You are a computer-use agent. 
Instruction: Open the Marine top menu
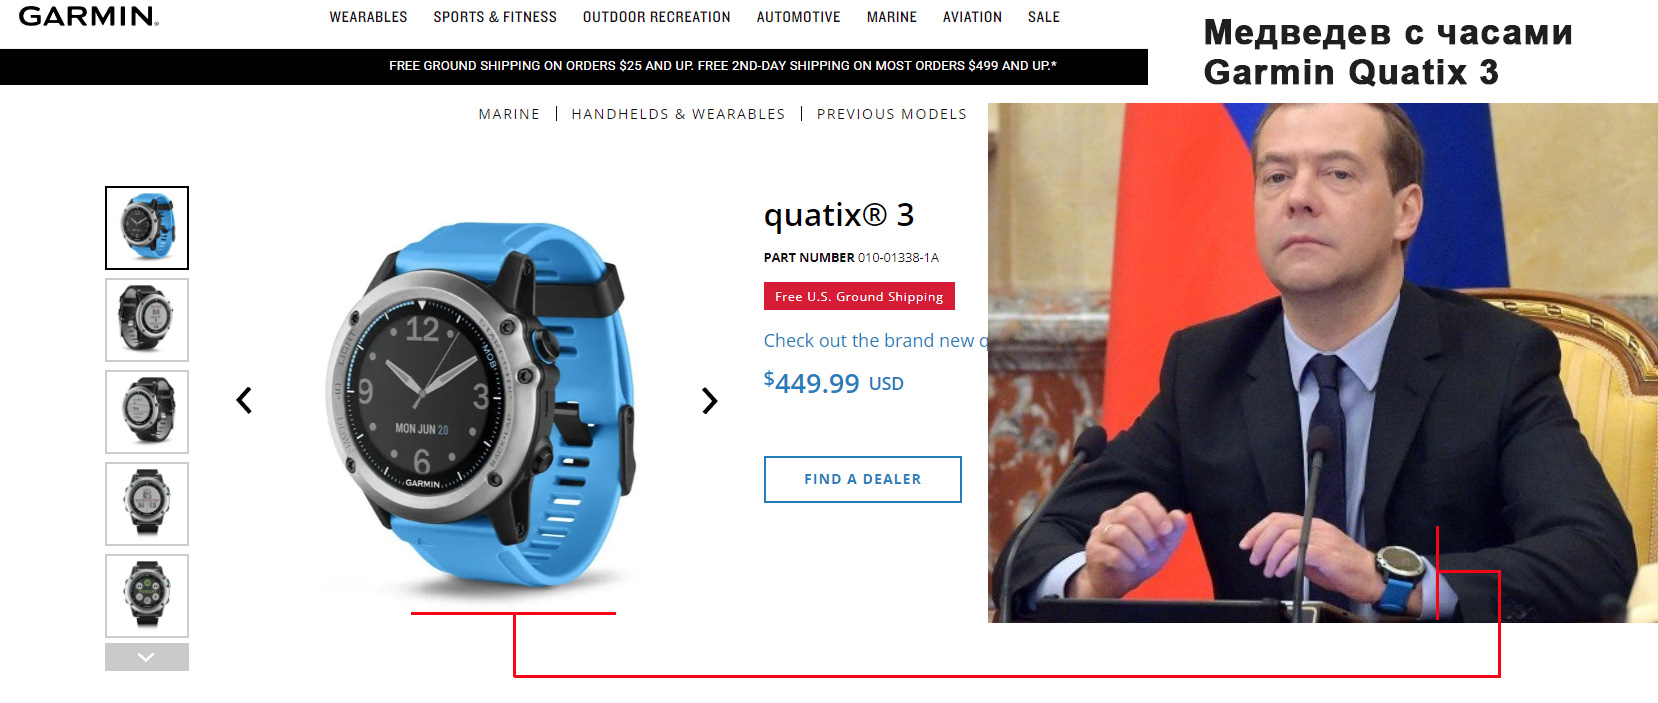[892, 17]
